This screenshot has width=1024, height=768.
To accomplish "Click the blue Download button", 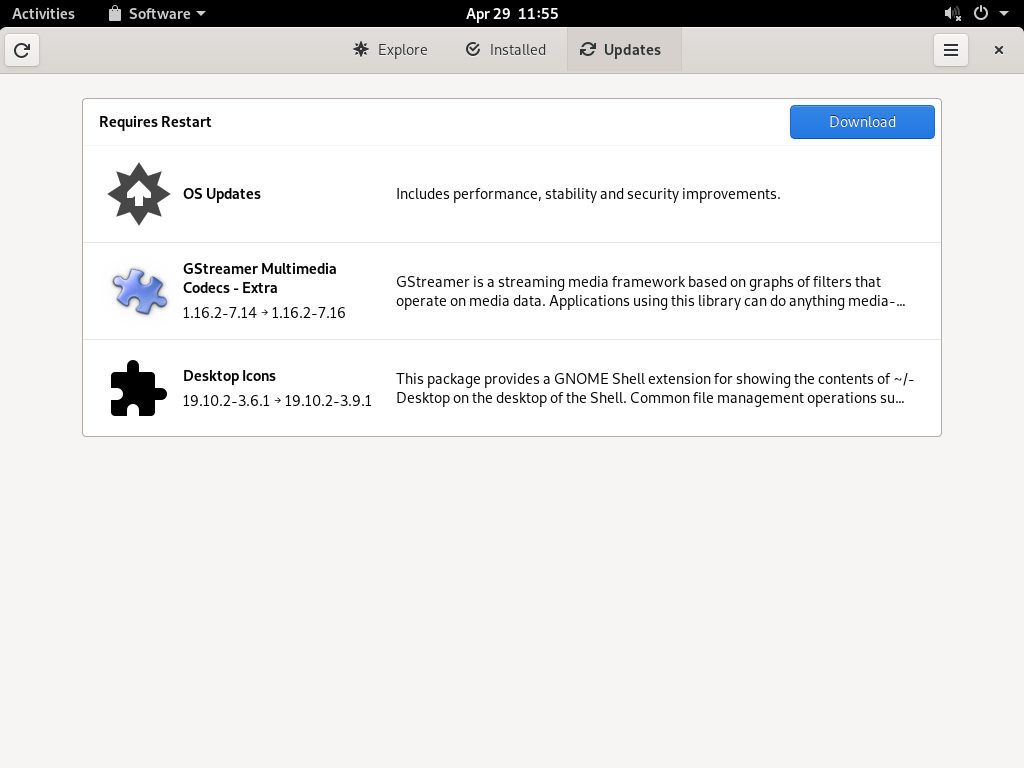I will [862, 122].
